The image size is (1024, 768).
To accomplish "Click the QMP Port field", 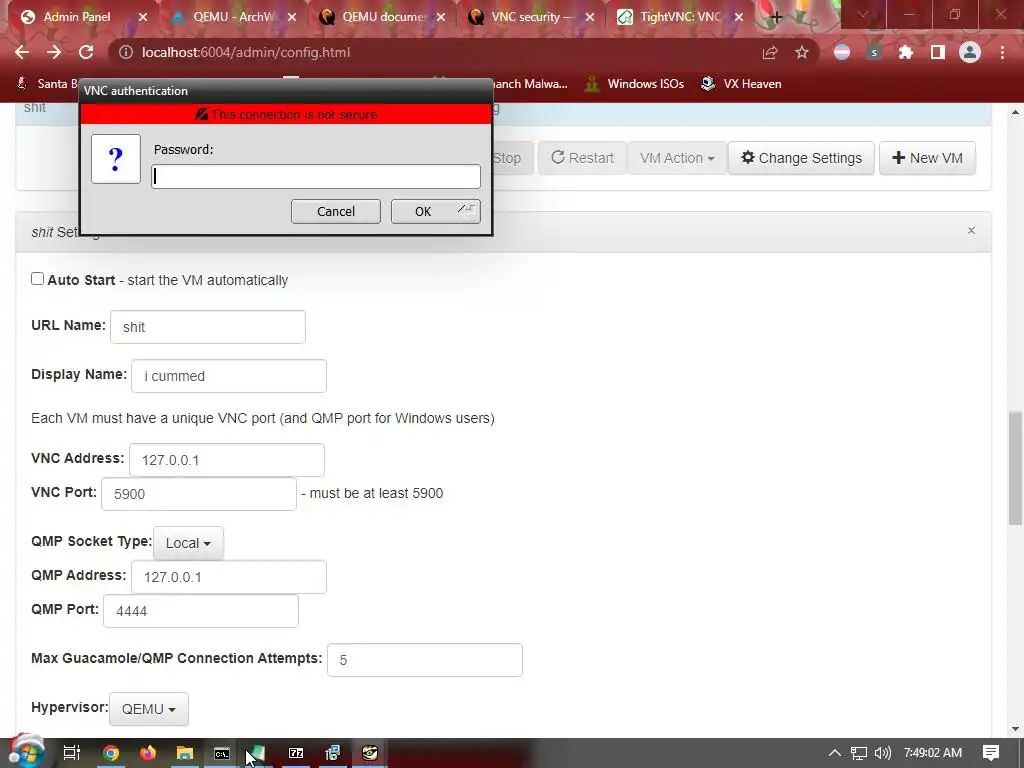I will 200,611.
